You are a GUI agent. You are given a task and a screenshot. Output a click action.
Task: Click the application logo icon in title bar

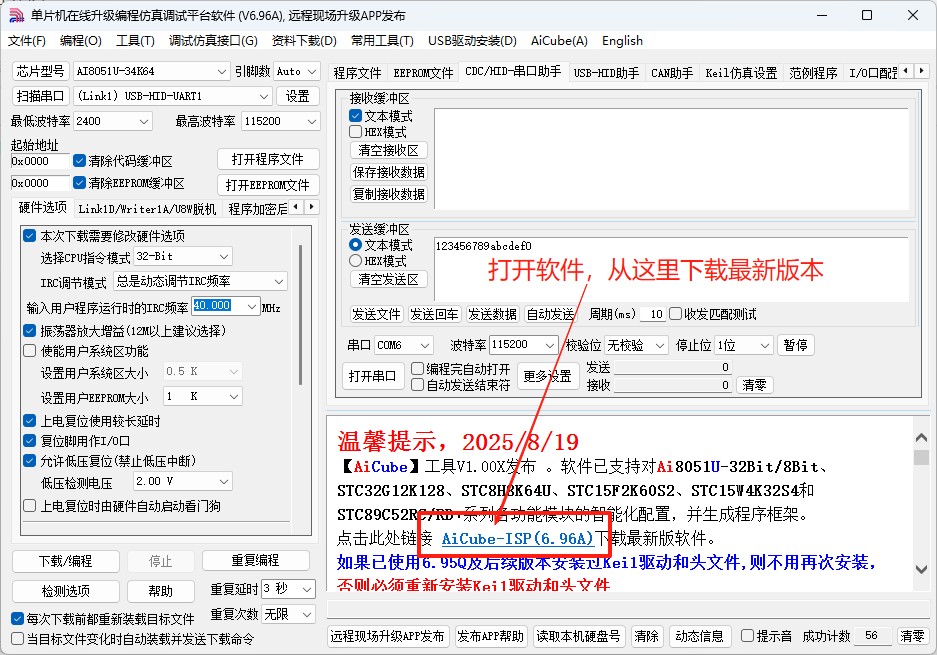[x=16, y=16]
